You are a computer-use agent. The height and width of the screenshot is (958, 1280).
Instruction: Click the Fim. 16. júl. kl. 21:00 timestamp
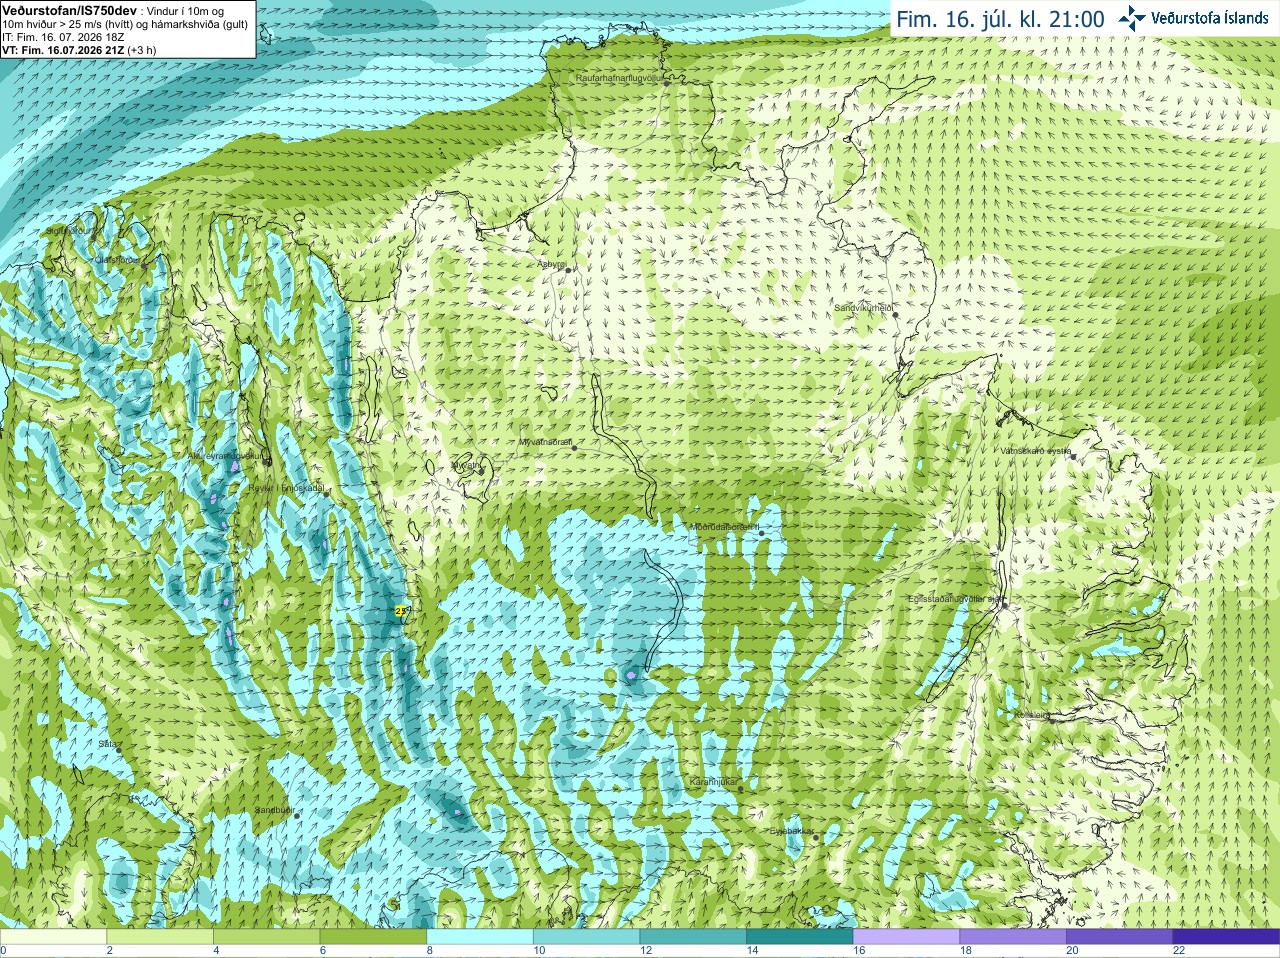click(1000, 19)
